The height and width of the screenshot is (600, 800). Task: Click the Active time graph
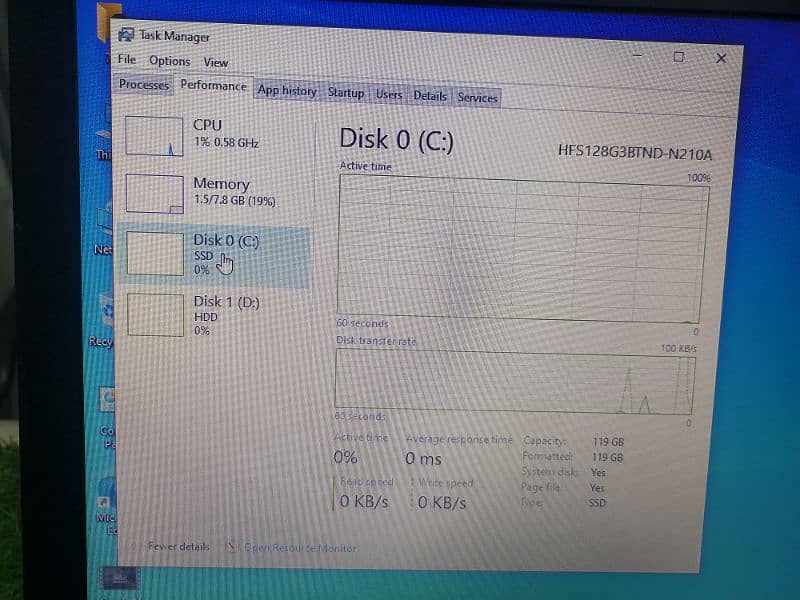pyautogui.click(x=522, y=249)
